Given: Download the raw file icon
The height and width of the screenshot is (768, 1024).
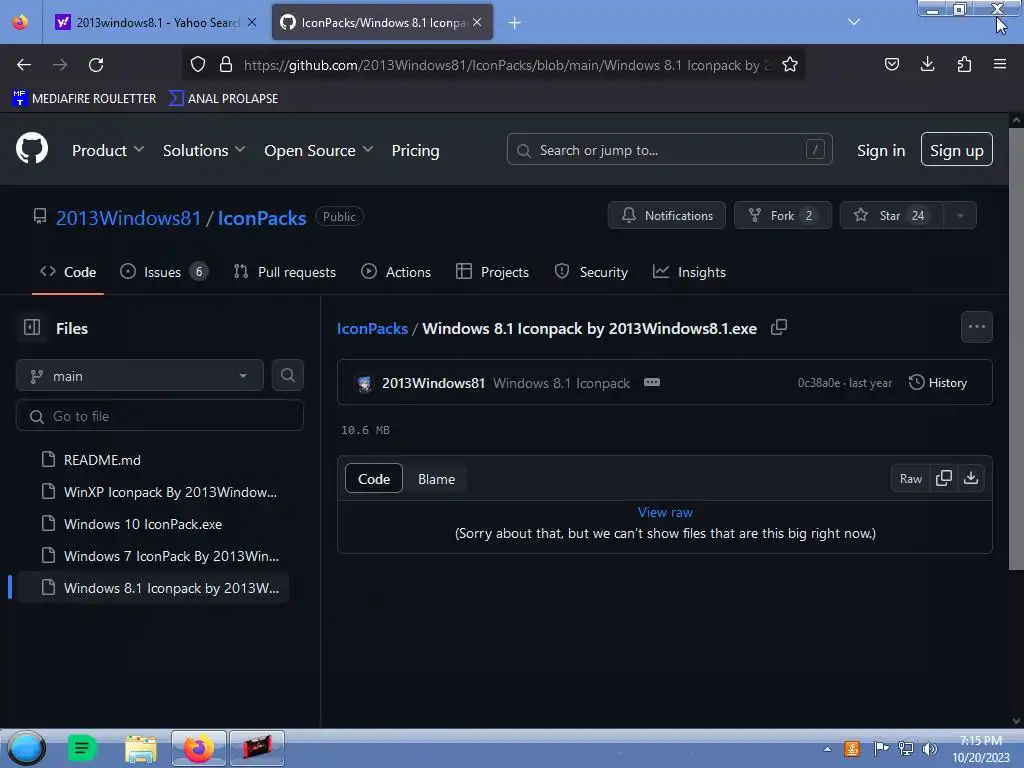Looking at the screenshot, I should click(x=971, y=479).
